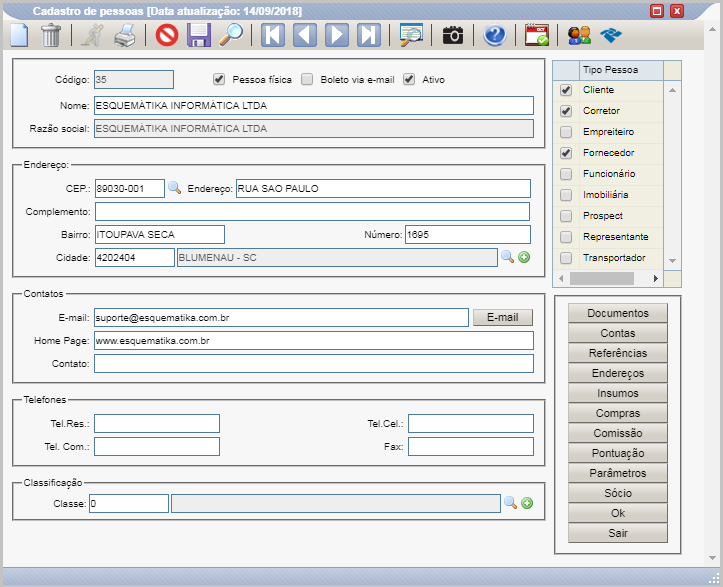Check Funcionário in Tipo Pessoa list
Image resolution: width=723 pixels, height=587 pixels.
pyautogui.click(x=566, y=174)
